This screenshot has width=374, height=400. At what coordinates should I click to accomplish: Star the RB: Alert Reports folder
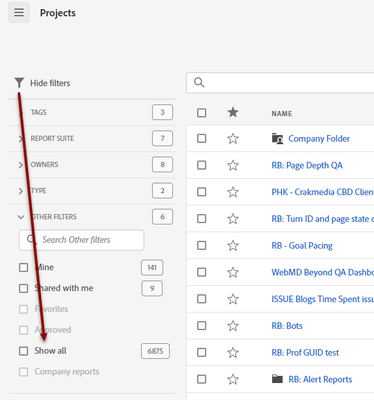point(233,379)
